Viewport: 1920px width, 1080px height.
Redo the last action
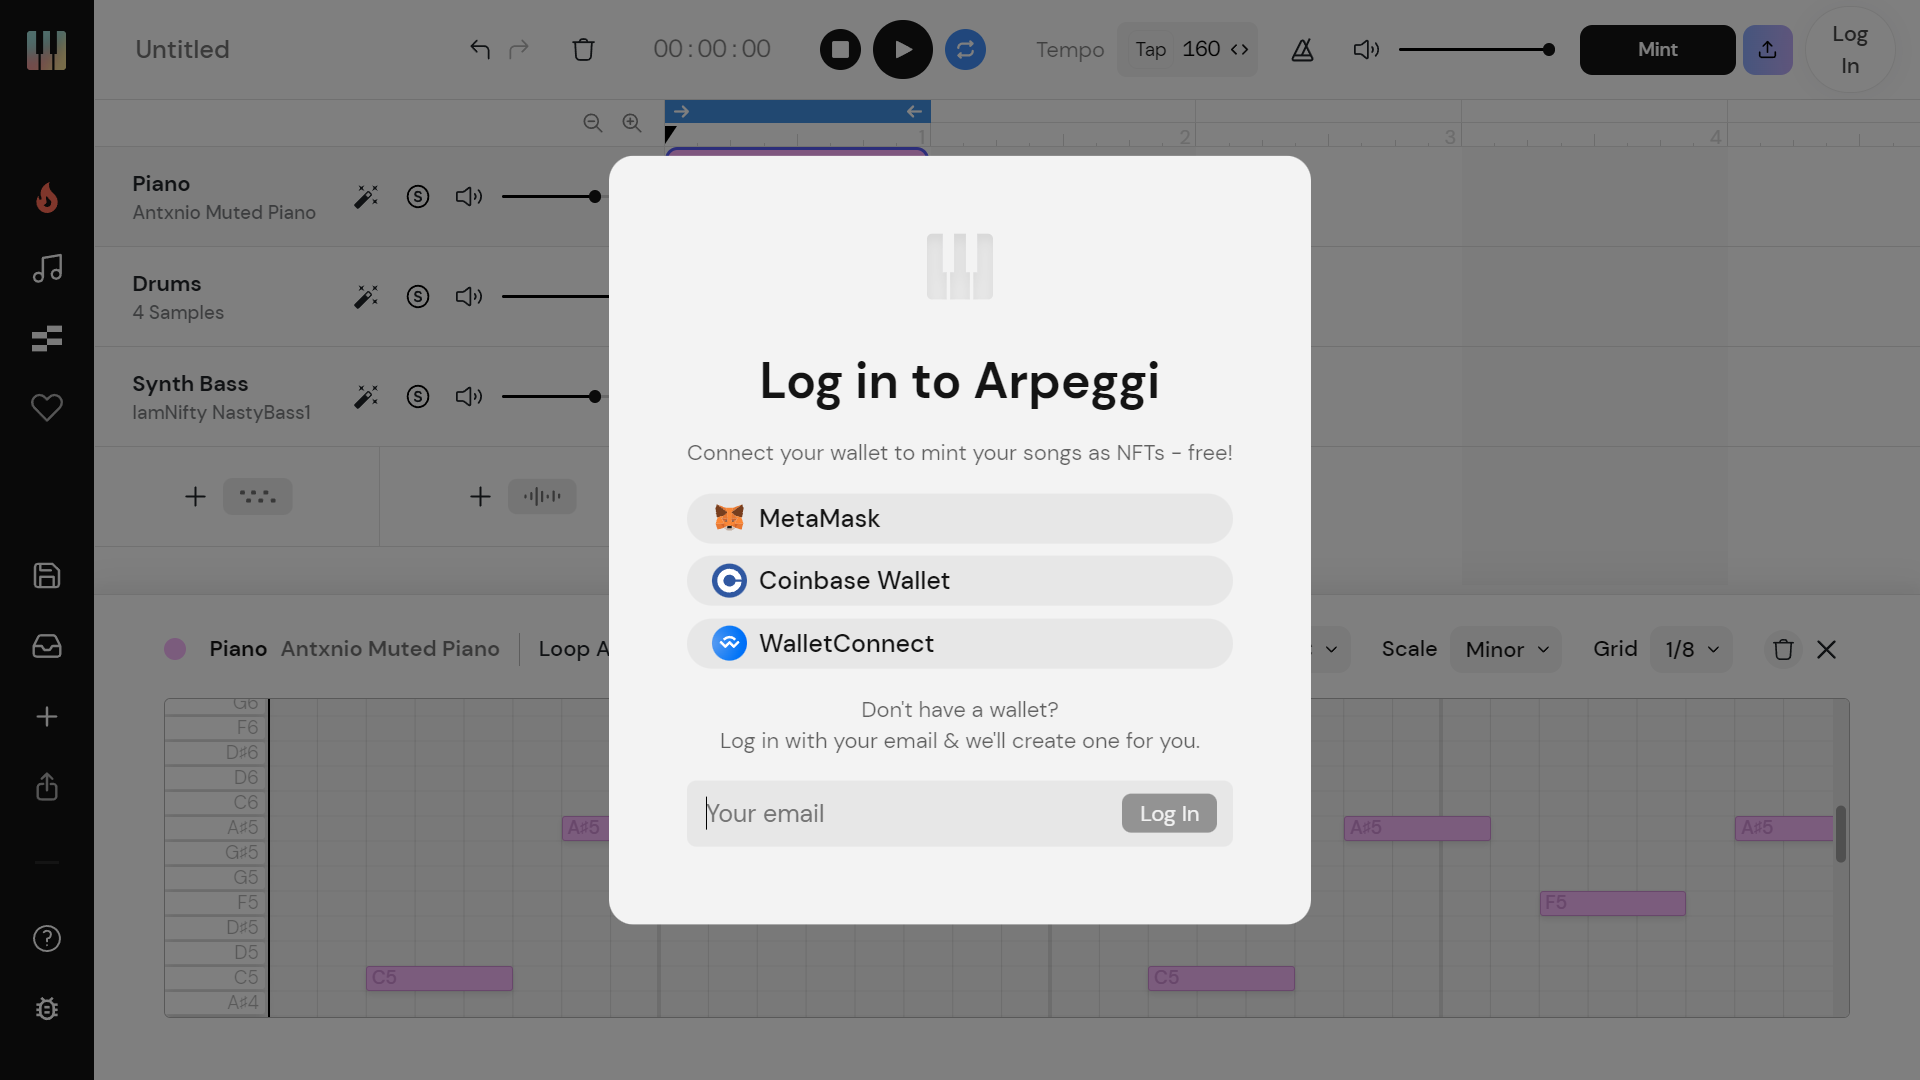pos(518,49)
